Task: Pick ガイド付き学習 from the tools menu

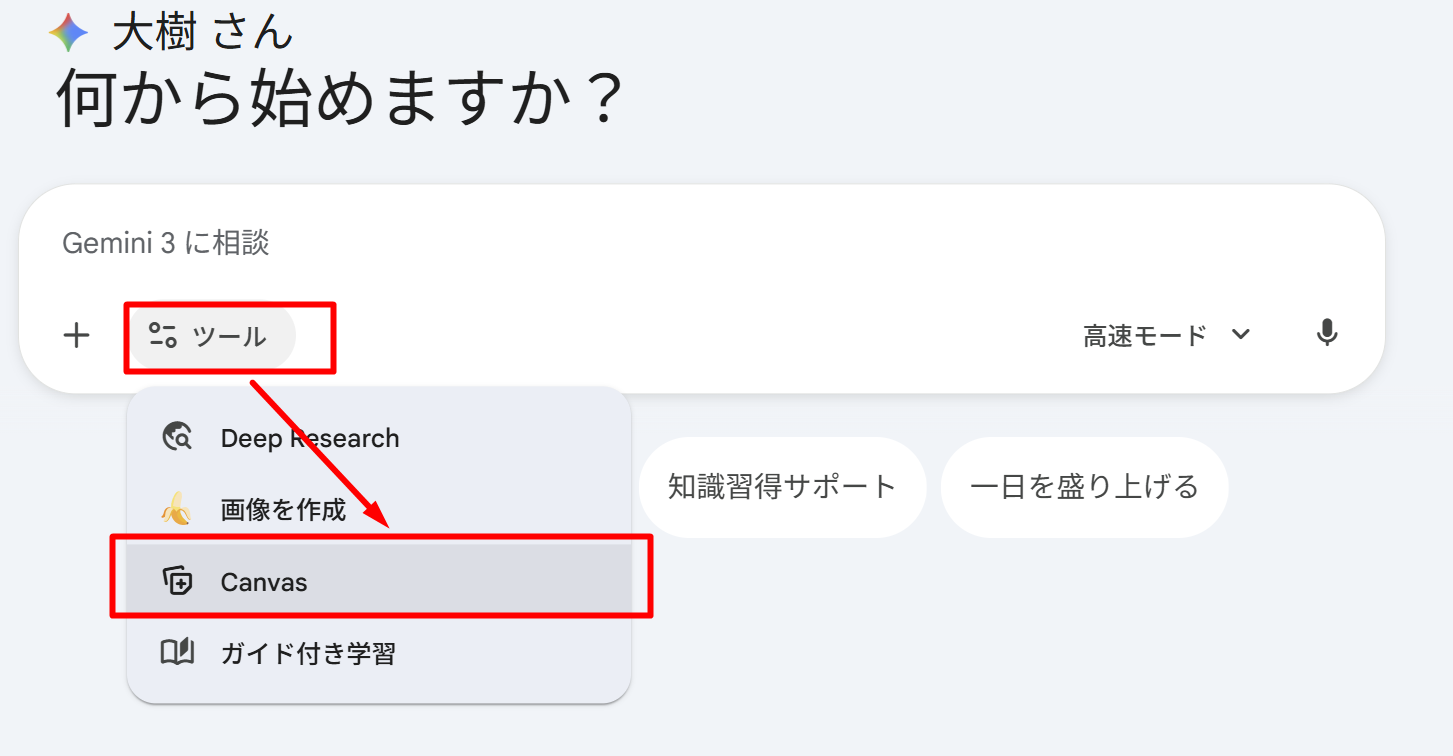Action: (x=308, y=654)
